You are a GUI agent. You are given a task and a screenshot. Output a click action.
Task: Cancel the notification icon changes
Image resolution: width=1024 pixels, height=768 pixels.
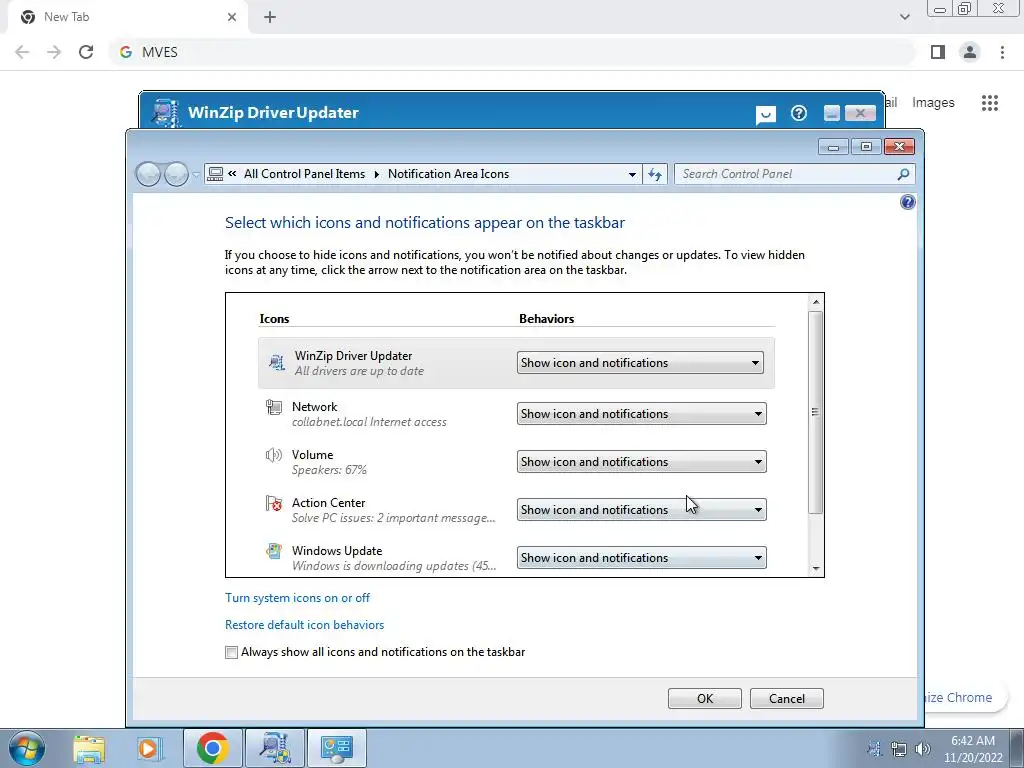(x=786, y=699)
